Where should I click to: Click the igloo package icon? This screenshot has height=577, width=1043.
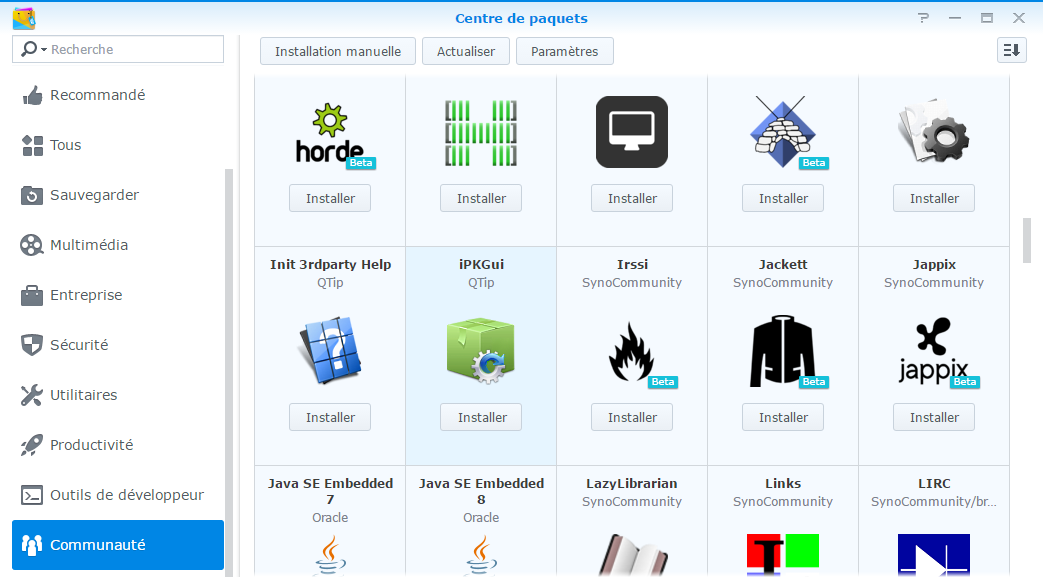click(784, 132)
